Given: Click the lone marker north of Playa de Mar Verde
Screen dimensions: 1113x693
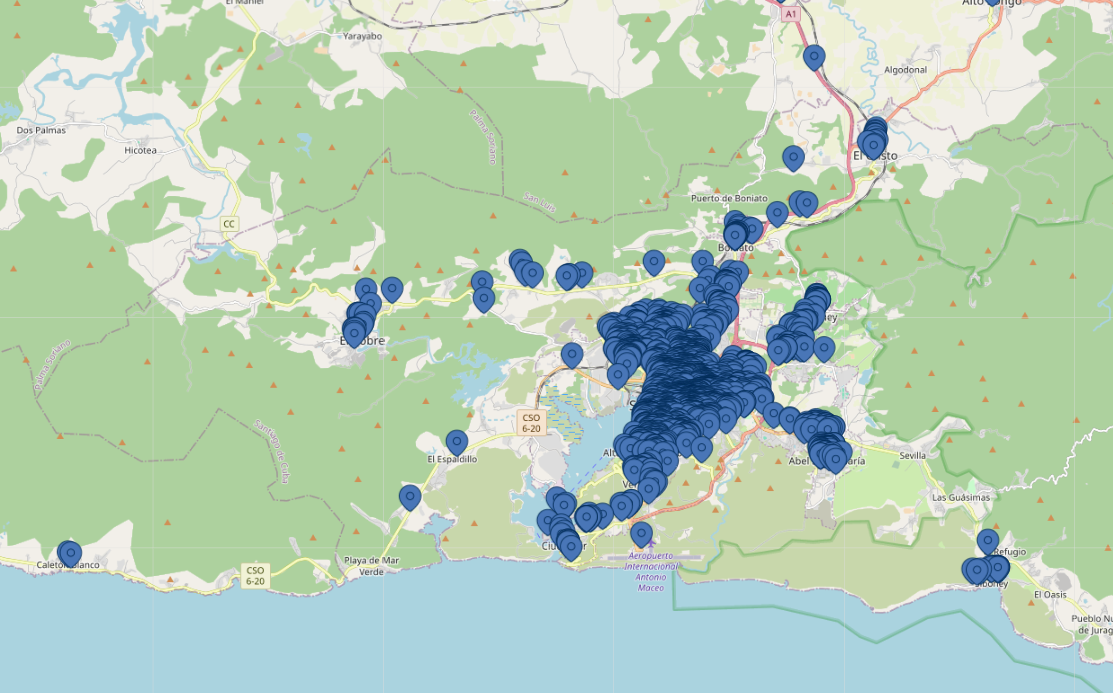Looking at the screenshot, I should [410, 496].
